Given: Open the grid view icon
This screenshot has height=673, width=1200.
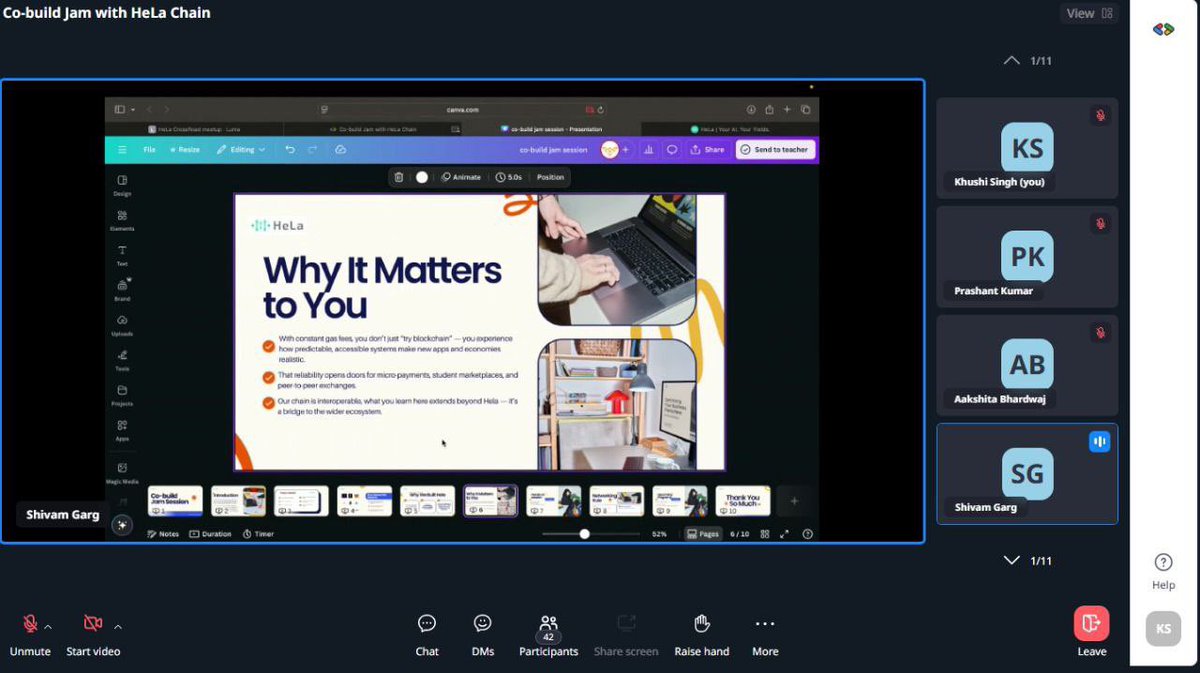Looking at the screenshot, I should pos(765,534).
